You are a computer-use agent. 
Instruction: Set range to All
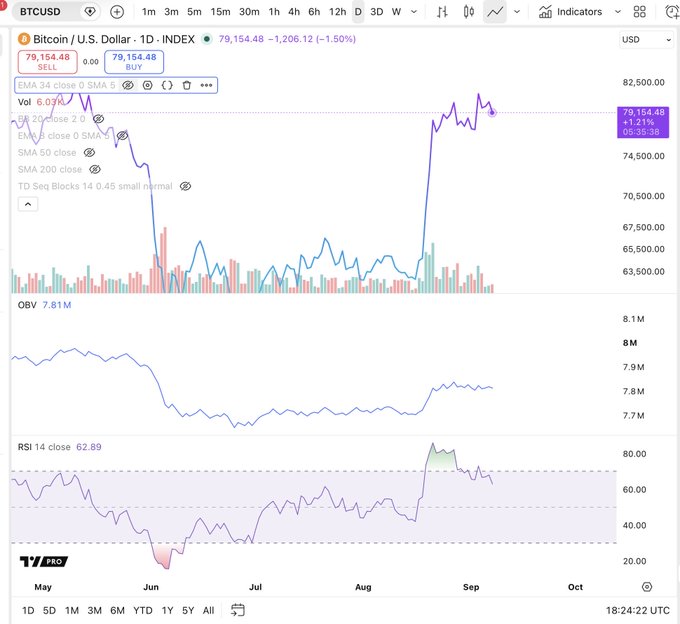click(x=209, y=611)
